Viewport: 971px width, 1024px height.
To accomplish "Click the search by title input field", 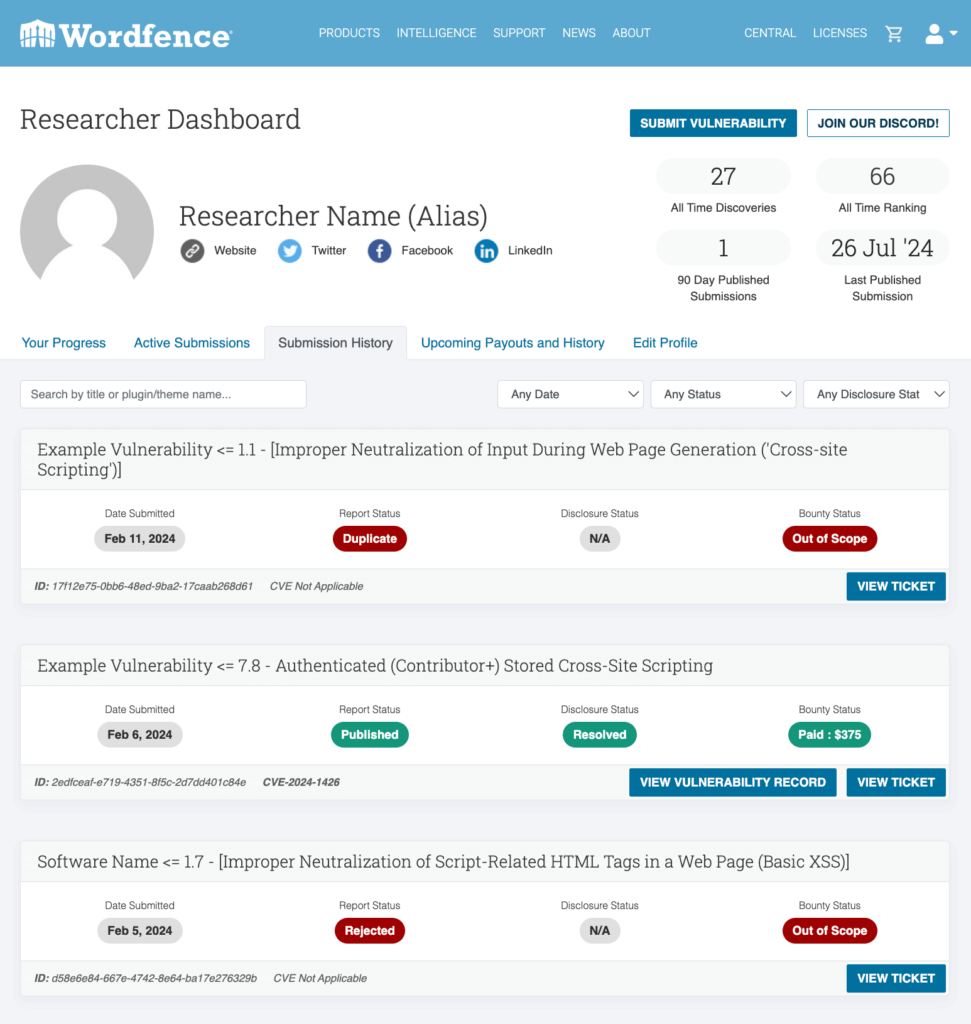I will 163,394.
